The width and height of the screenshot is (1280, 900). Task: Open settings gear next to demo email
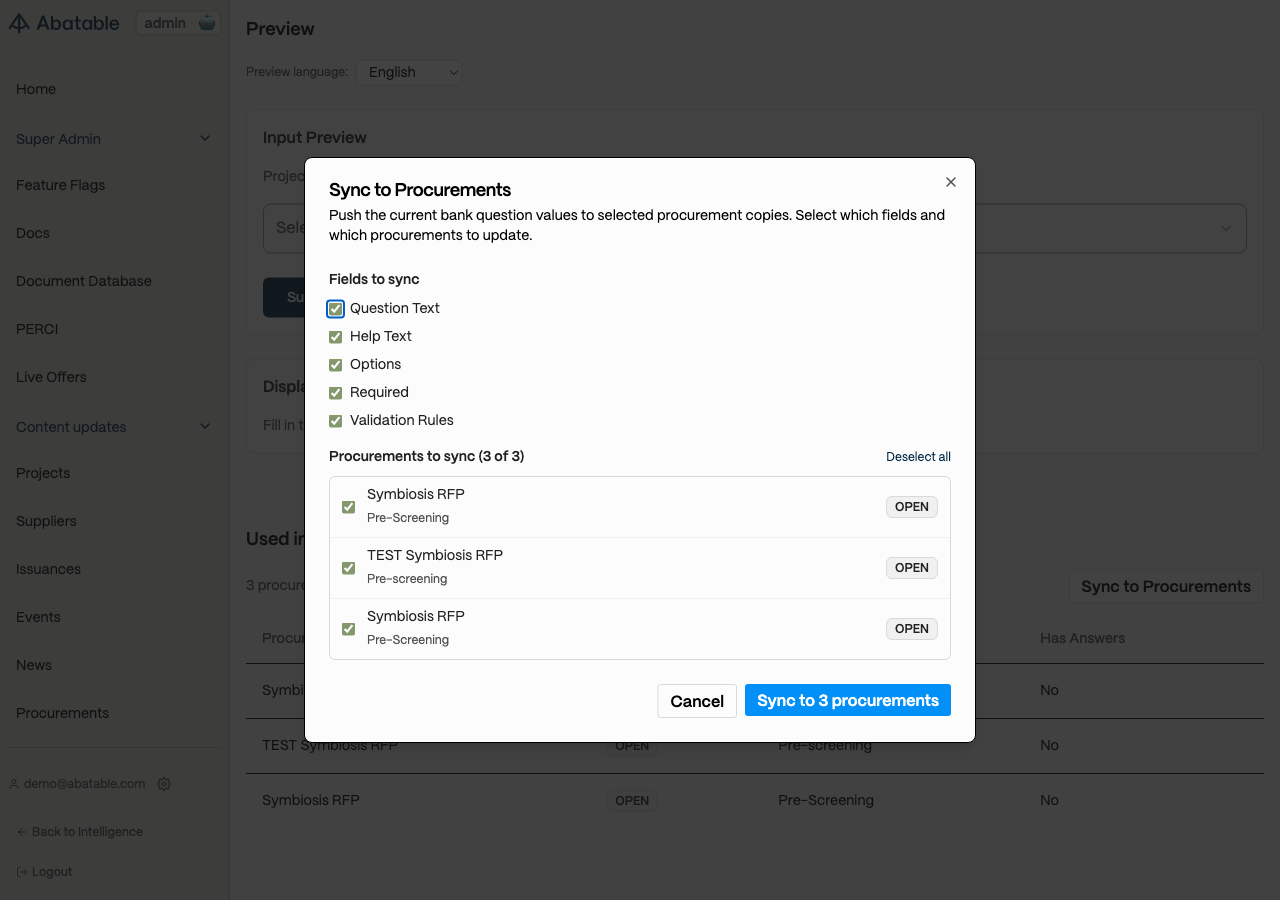164,784
